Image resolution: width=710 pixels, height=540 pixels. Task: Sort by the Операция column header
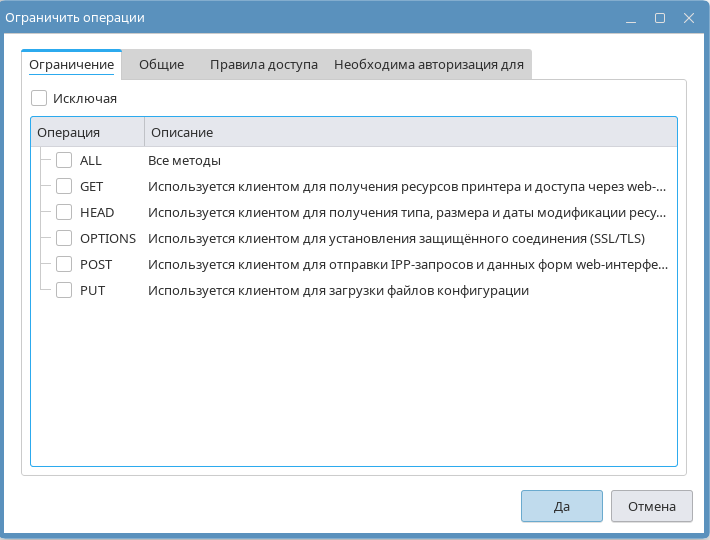click(88, 132)
